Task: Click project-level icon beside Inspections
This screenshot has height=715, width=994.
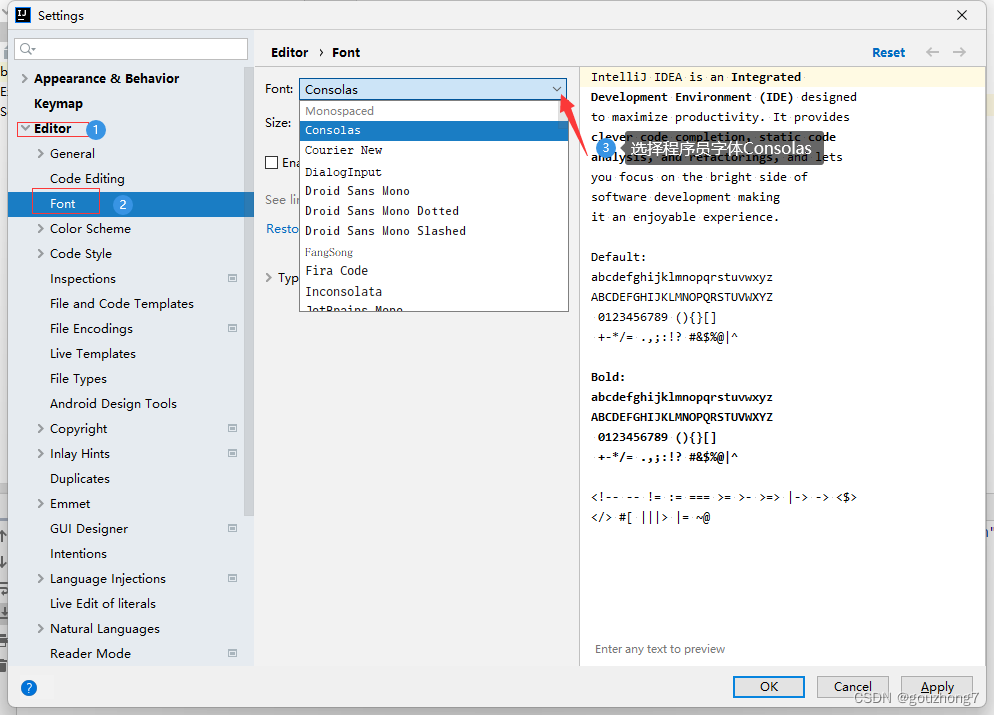Action: (233, 278)
